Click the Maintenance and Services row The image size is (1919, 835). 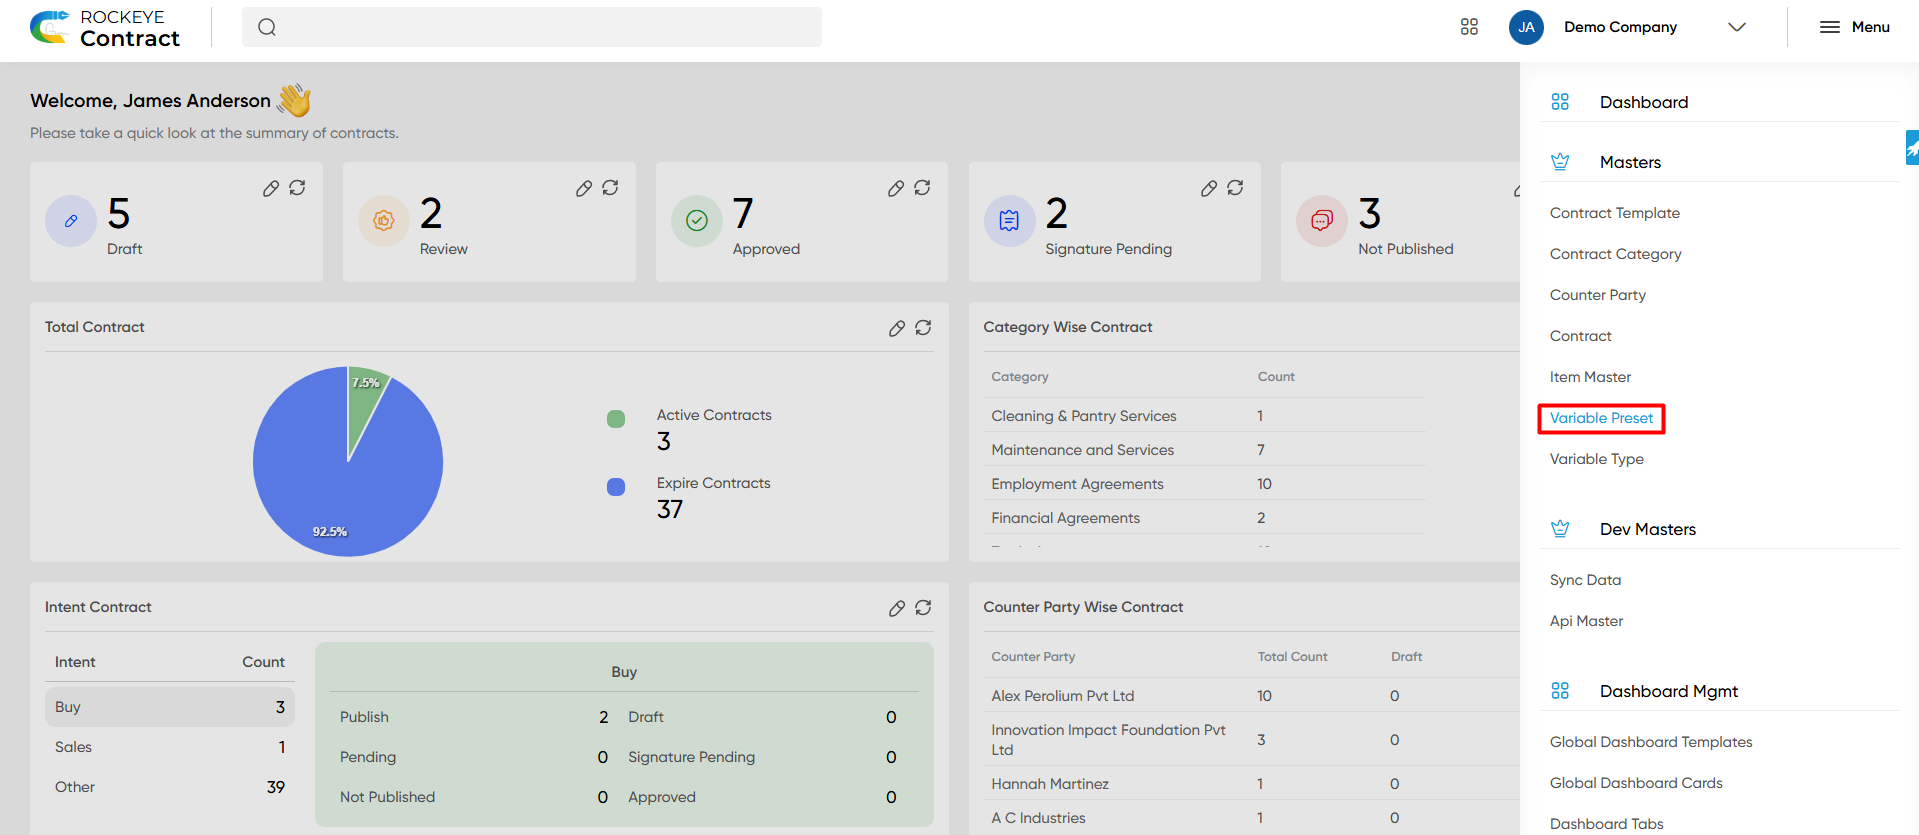coord(1205,450)
